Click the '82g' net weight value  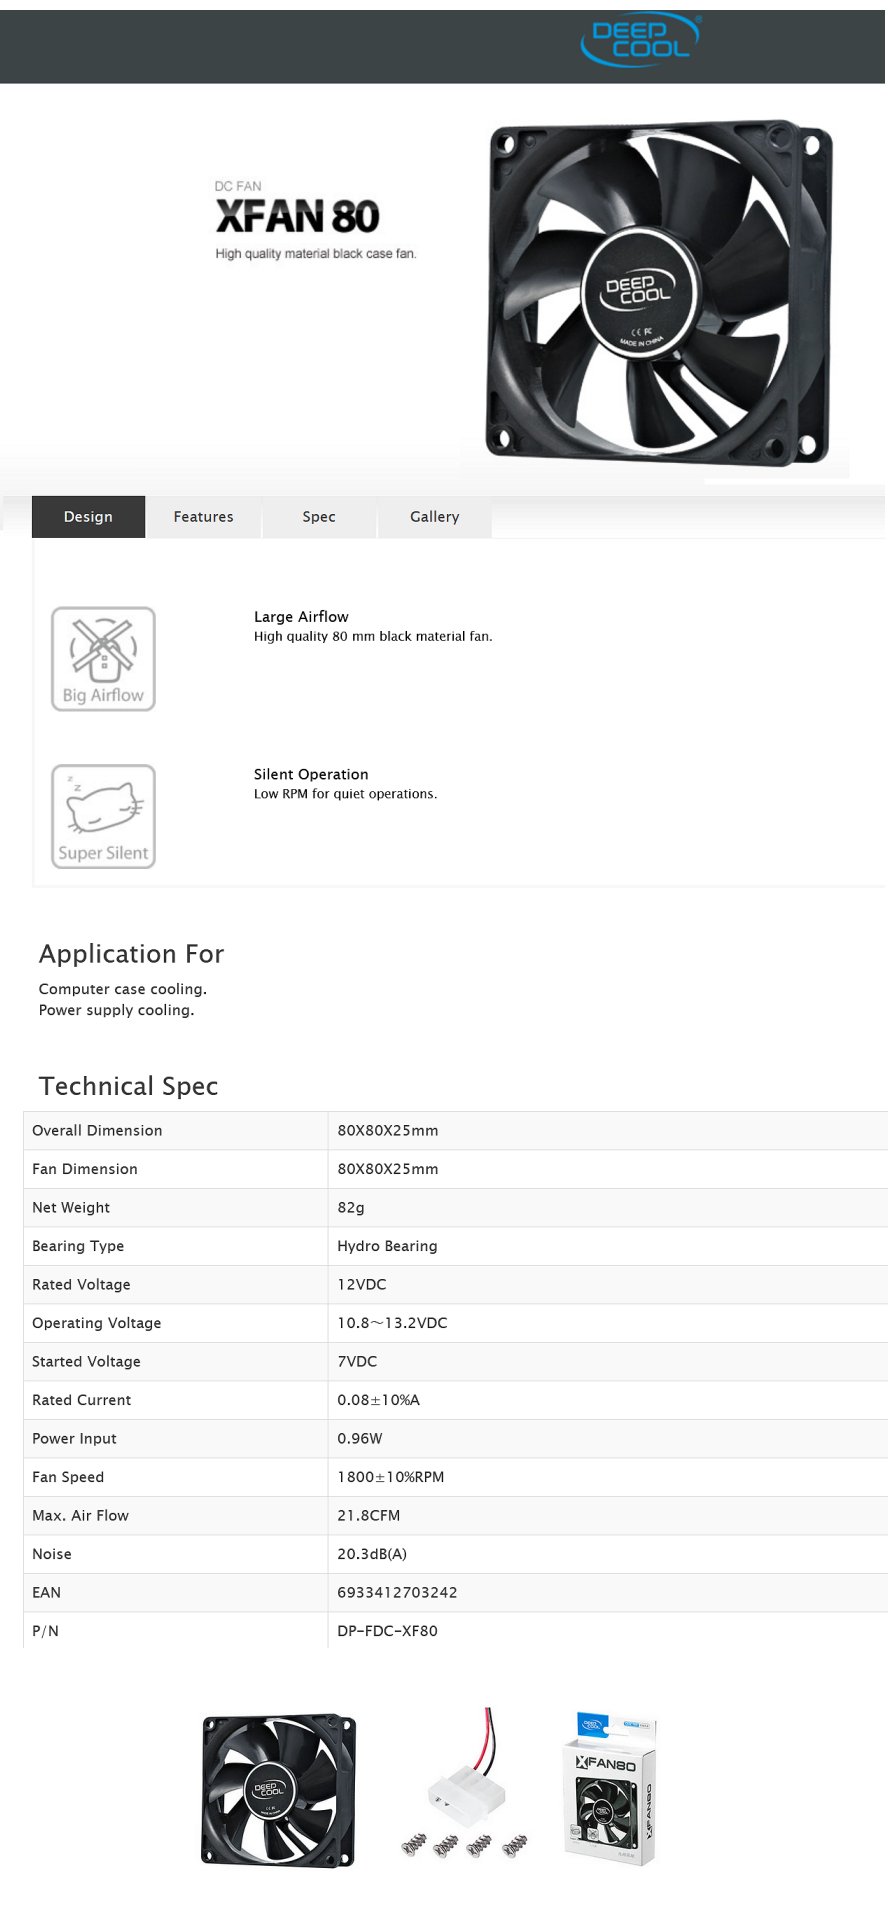pyautogui.click(x=351, y=1208)
